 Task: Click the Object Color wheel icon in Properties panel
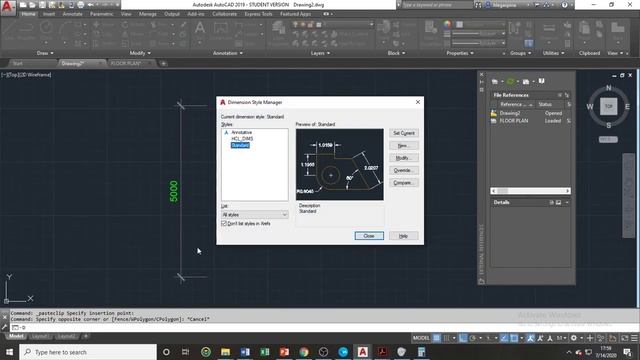pyautogui.click(x=447, y=24)
